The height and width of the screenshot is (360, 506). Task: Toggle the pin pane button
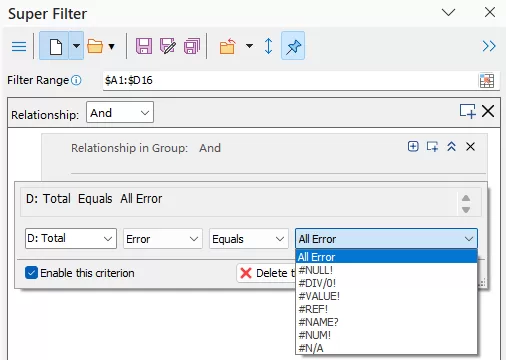(293, 46)
